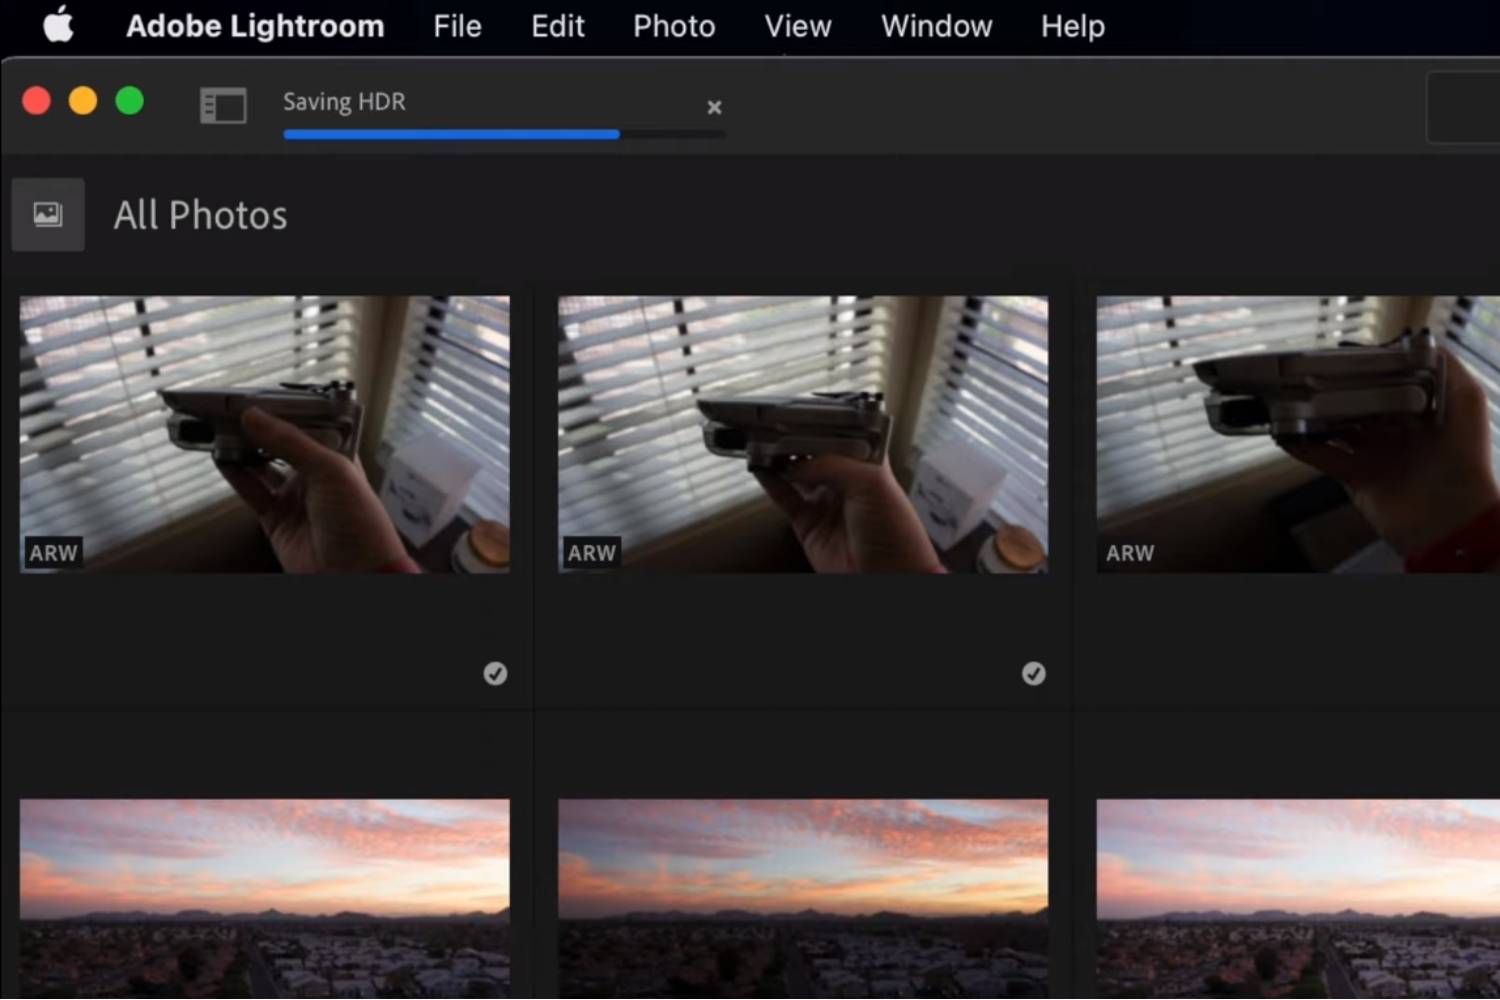
Task: Click ARW badge on third drone photo
Action: (1130, 553)
